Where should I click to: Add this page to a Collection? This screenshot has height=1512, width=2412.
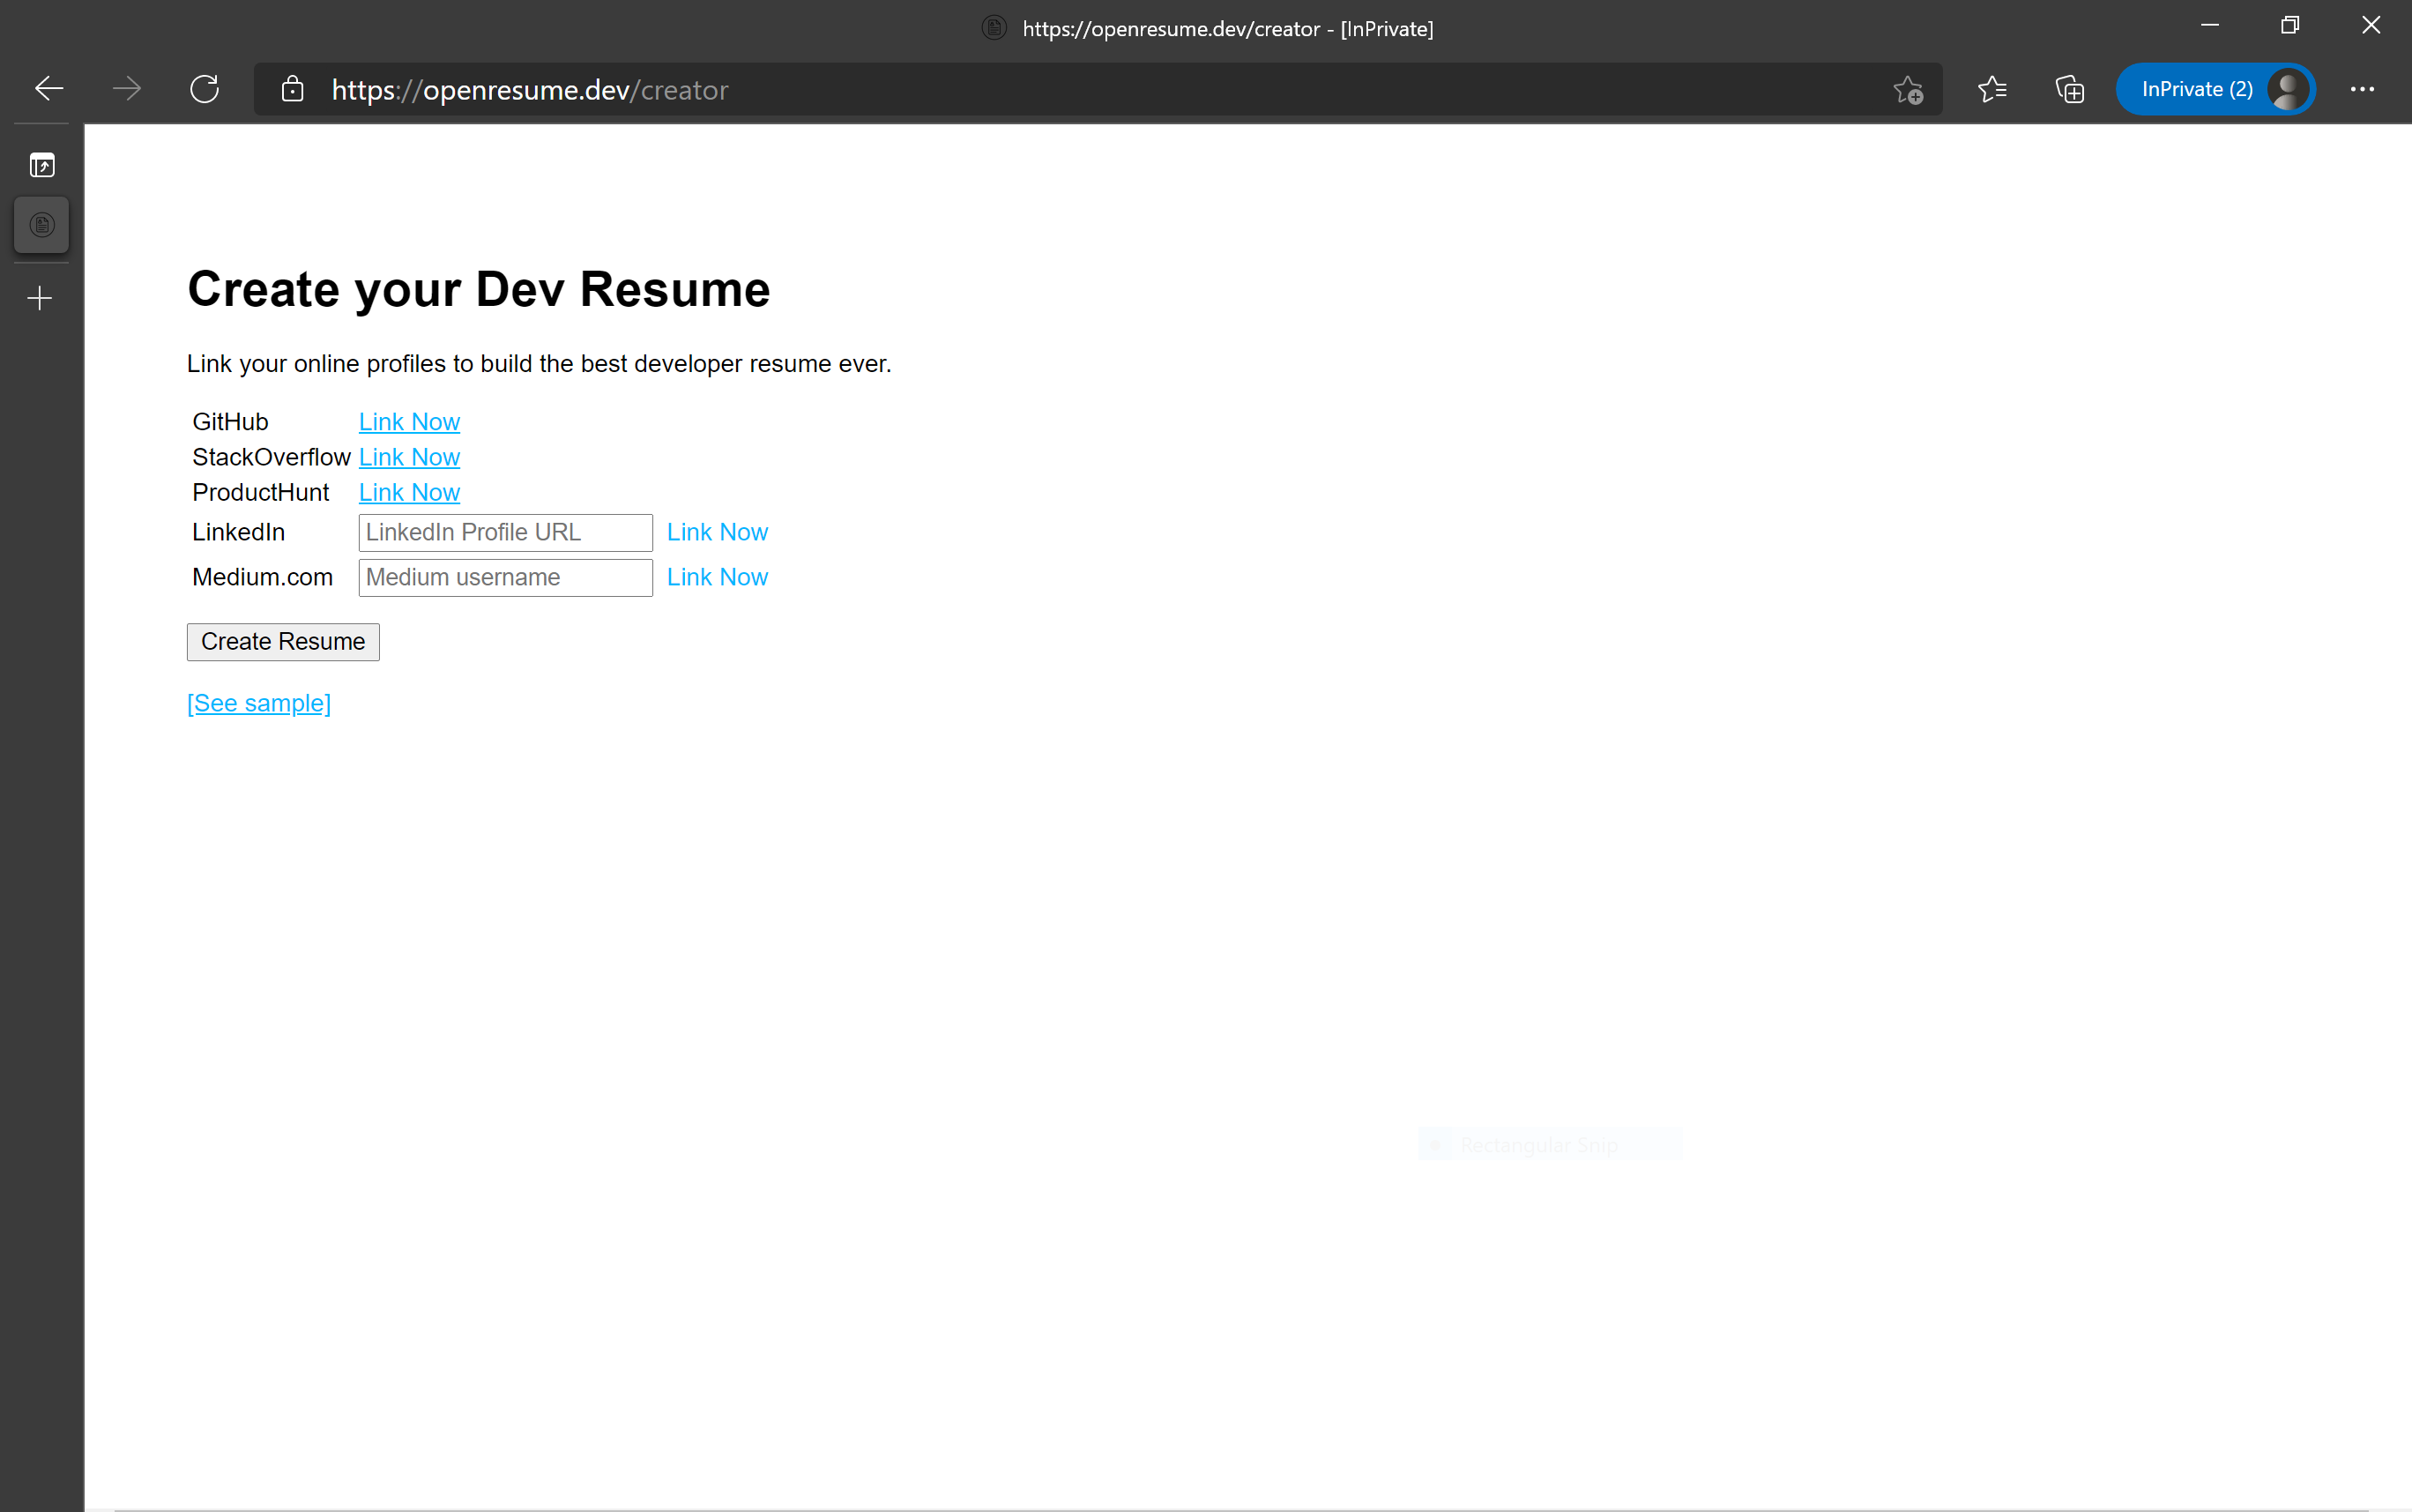2069,89
